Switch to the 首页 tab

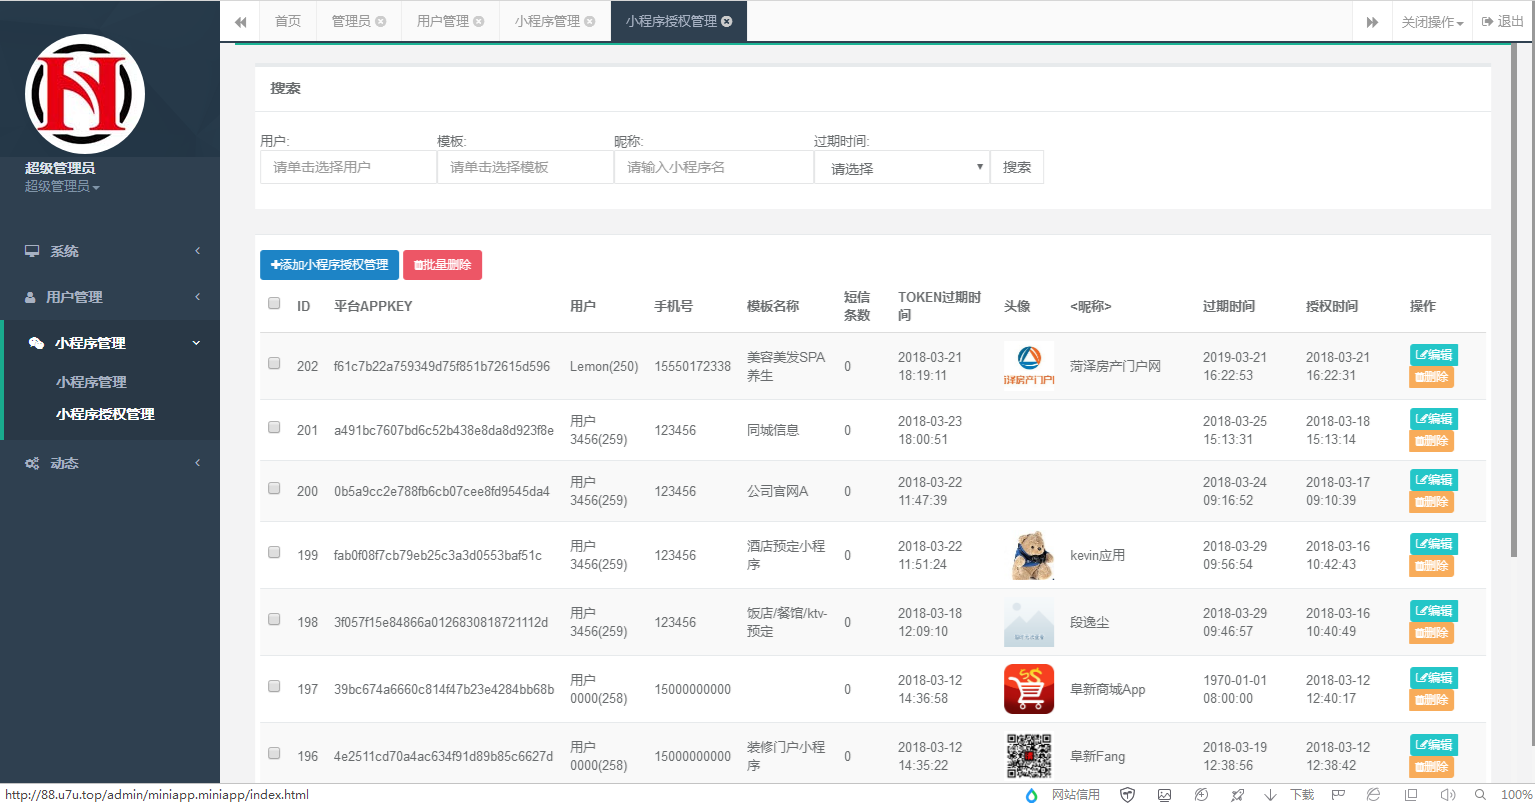point(287,20)
